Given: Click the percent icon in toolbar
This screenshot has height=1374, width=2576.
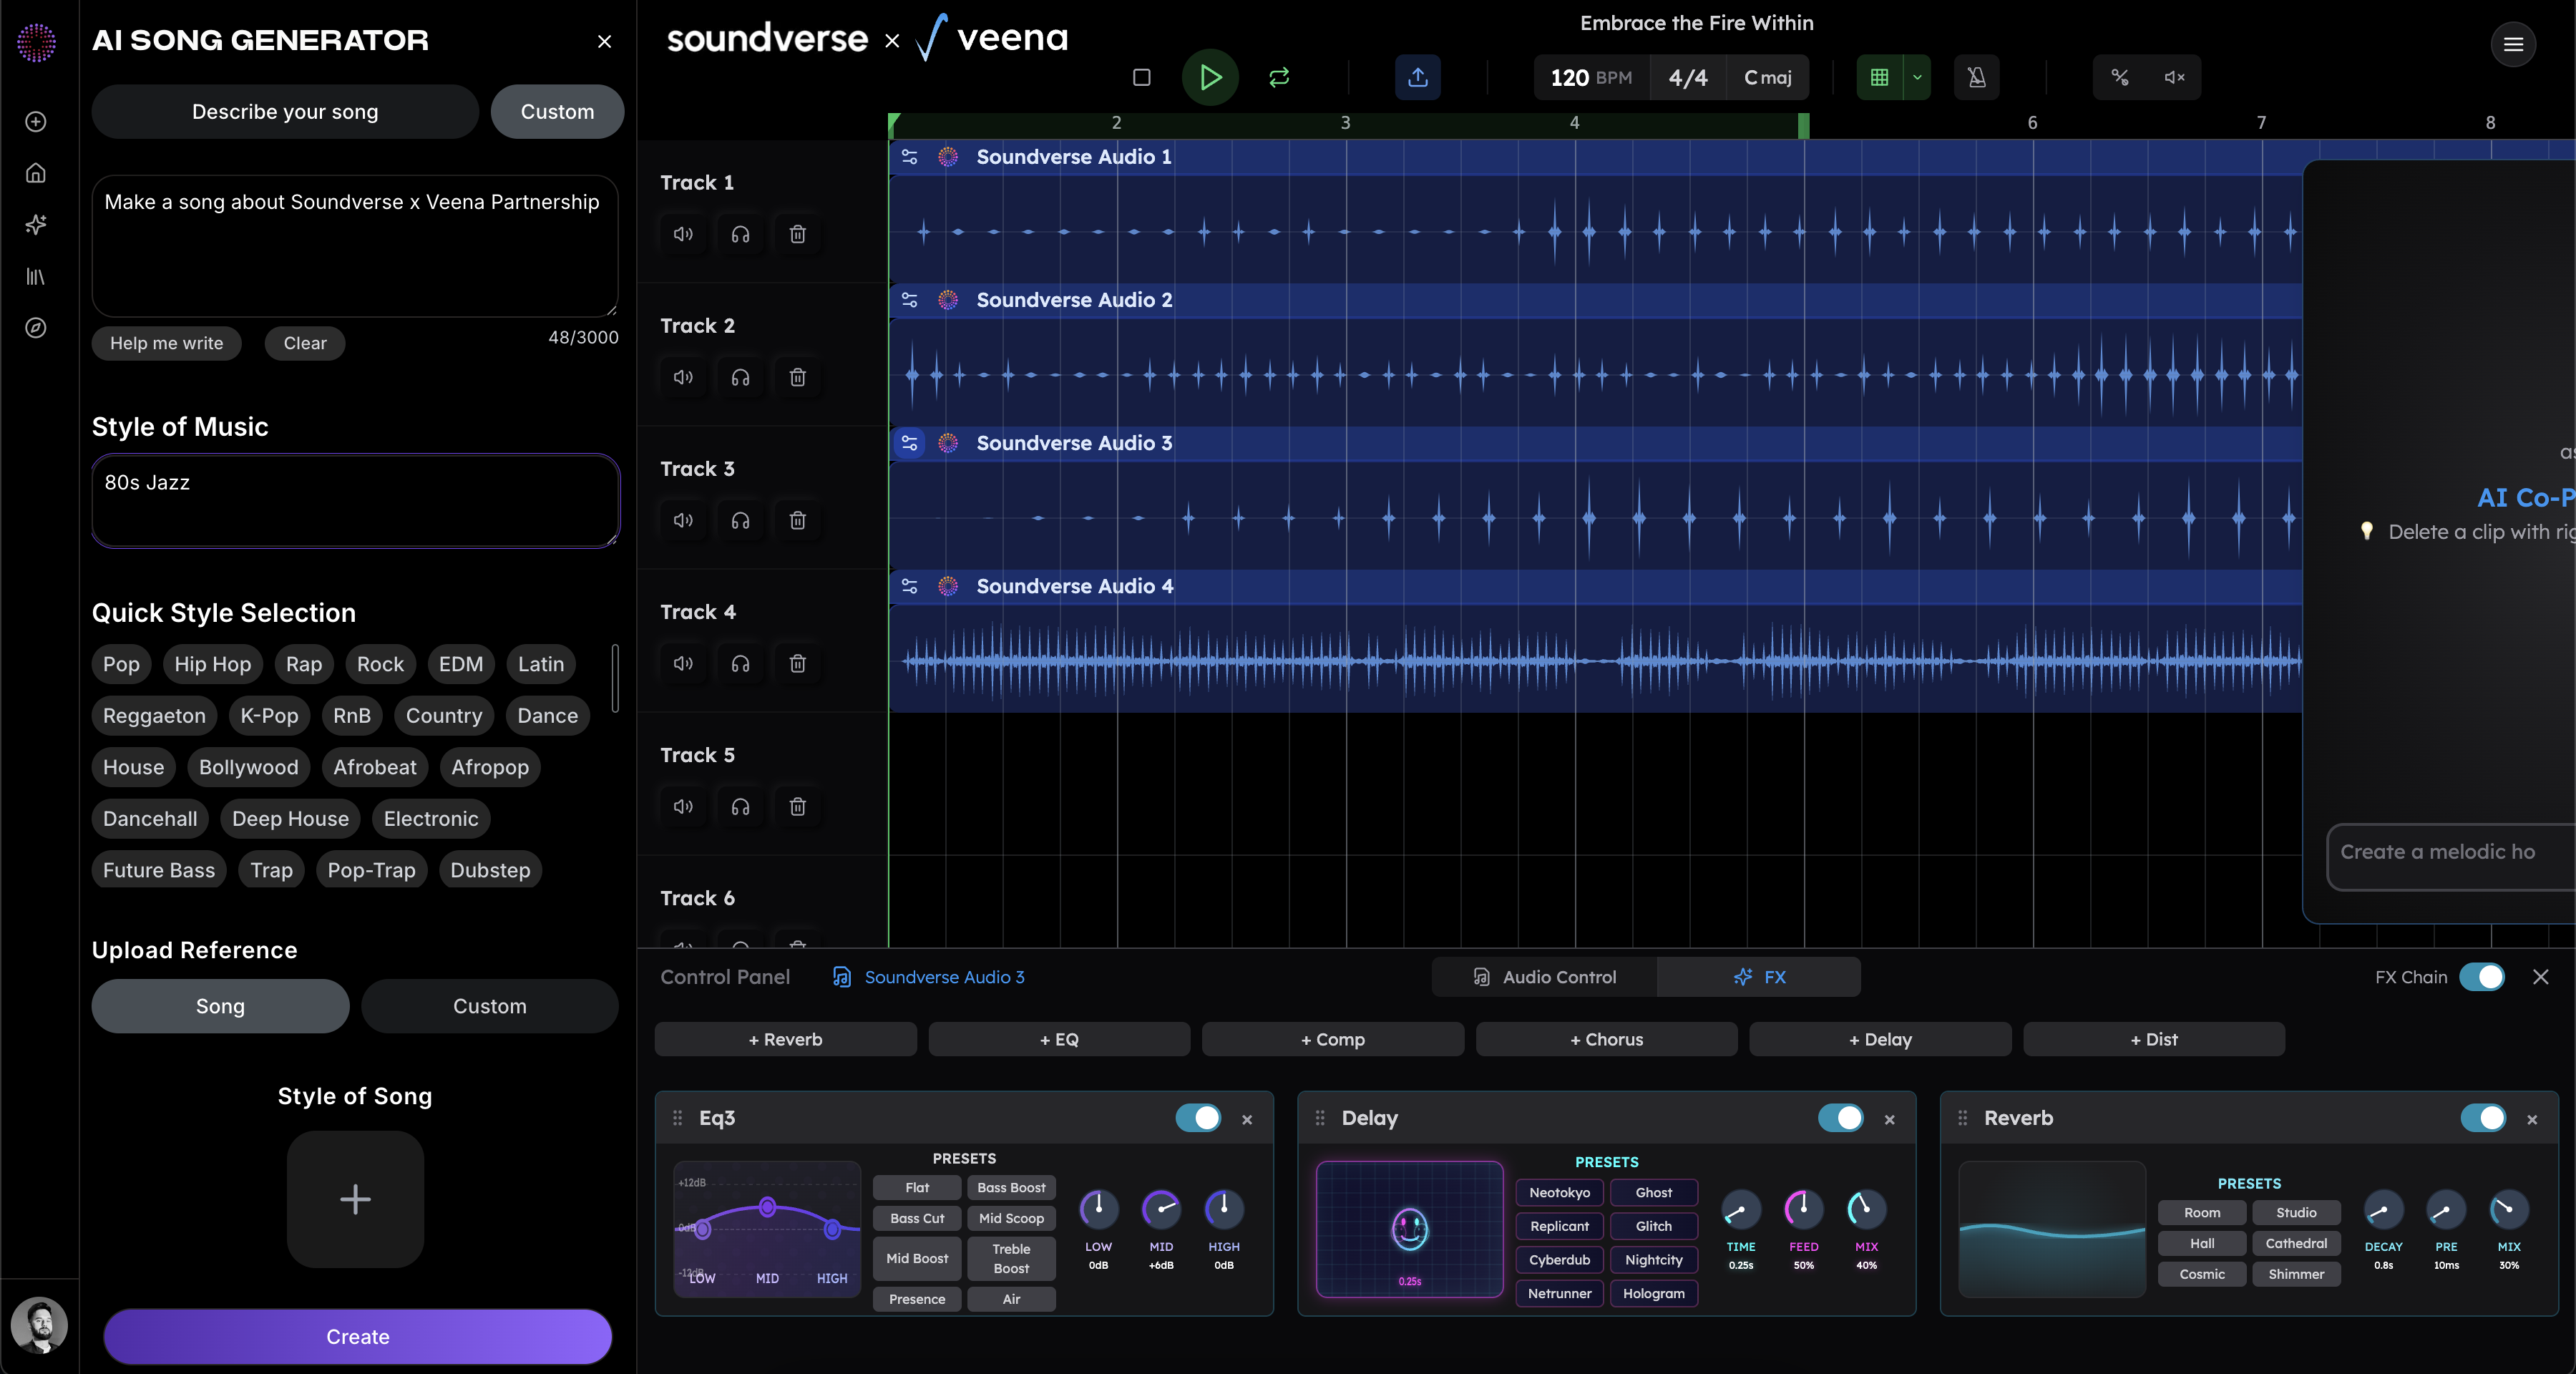Looking at the screenshot, I should [2120, 77].
